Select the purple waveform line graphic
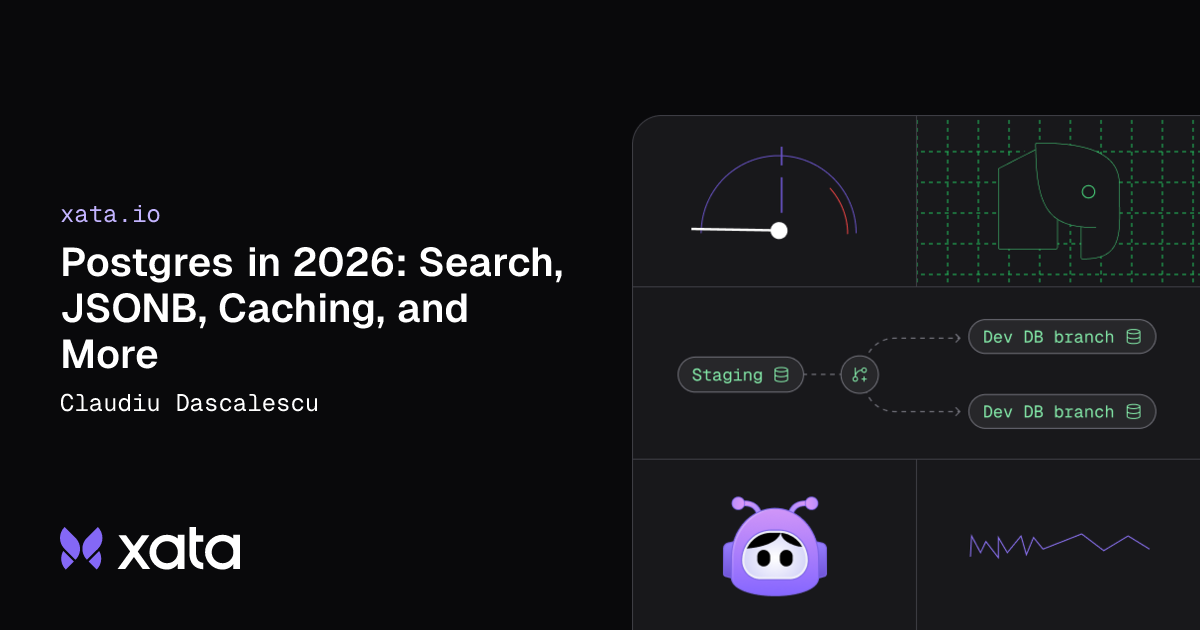Viewport: 1200px width, 630px height. (1055, 545)
